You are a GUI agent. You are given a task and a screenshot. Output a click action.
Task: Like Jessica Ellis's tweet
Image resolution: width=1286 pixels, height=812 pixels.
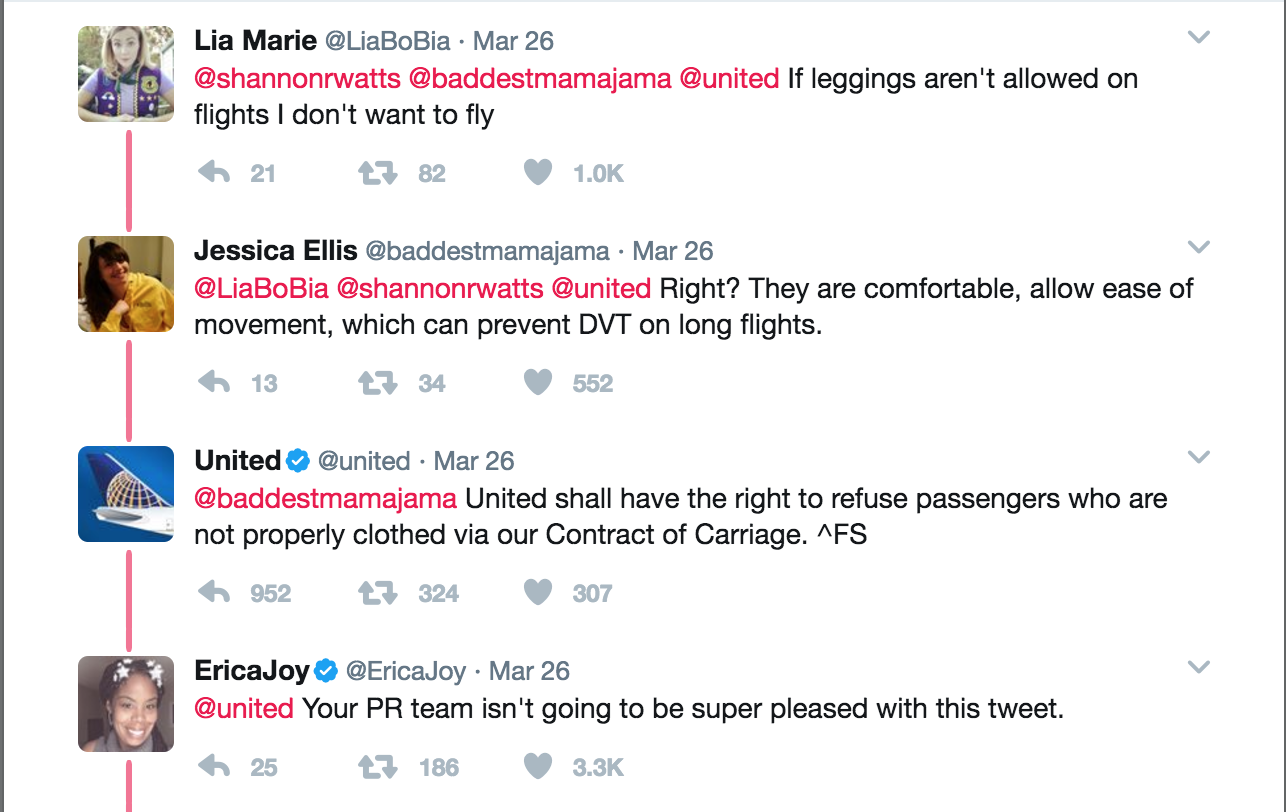[x=538, y=383]
